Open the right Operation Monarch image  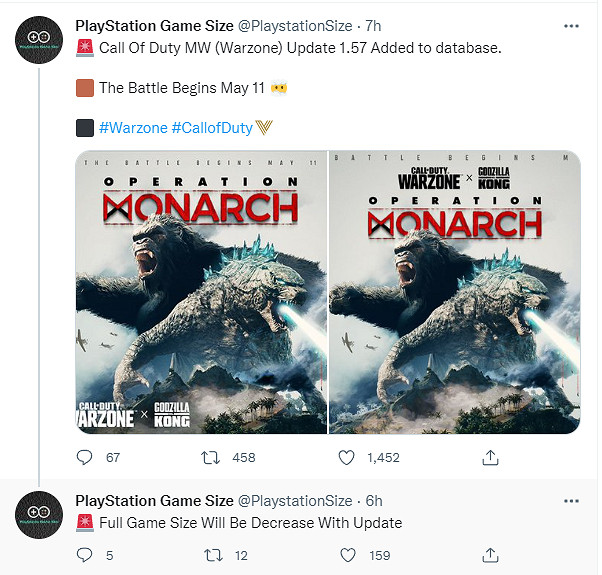point(455,293)
